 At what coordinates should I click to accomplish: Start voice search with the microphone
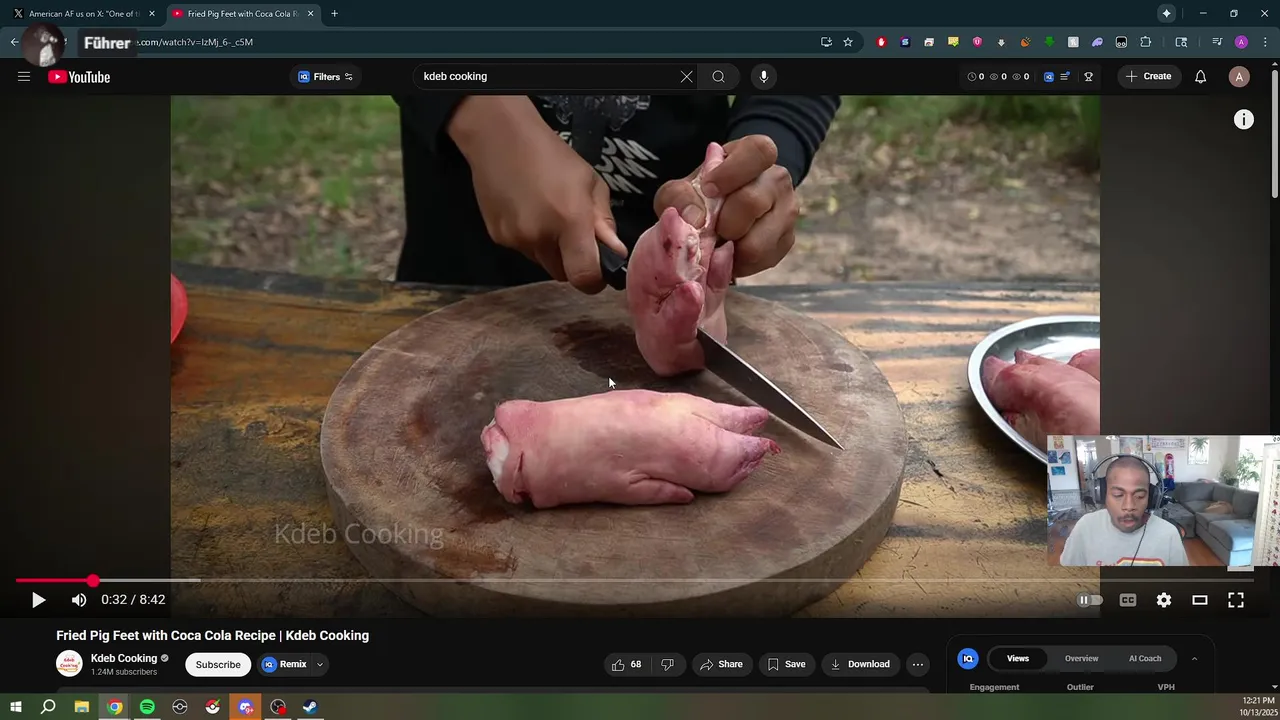pos(763,77)
